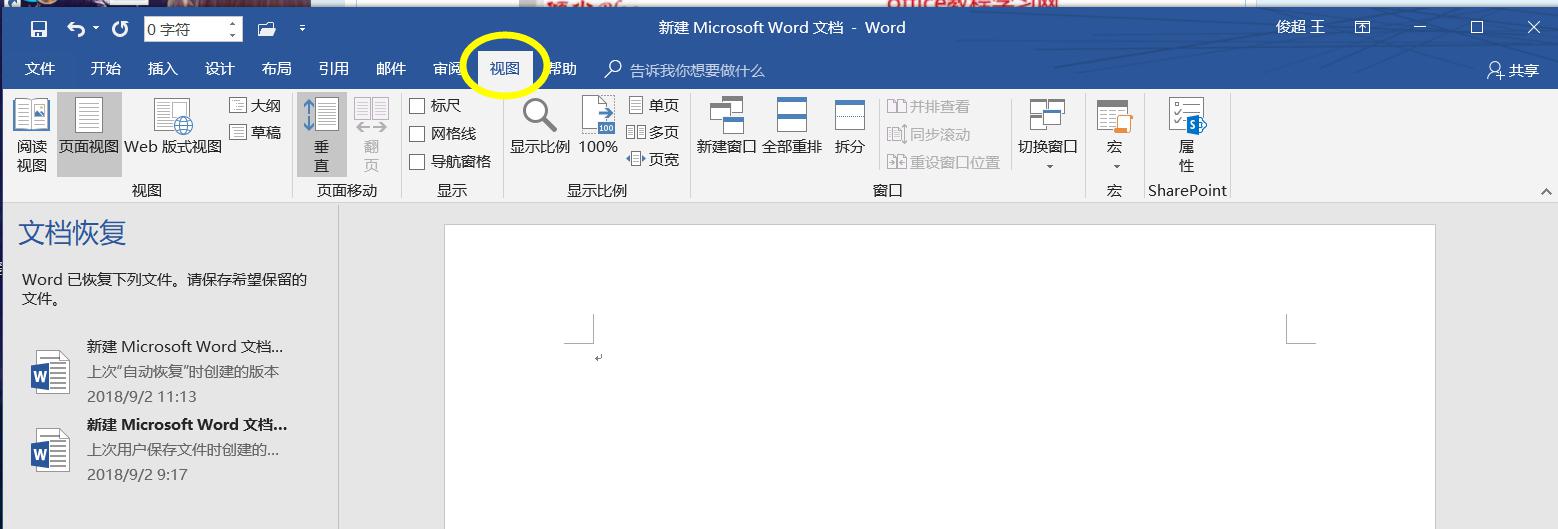Open the 切换窗口 dropdown
Viewport: 1558px width, 529px height.
[1048, 135]
